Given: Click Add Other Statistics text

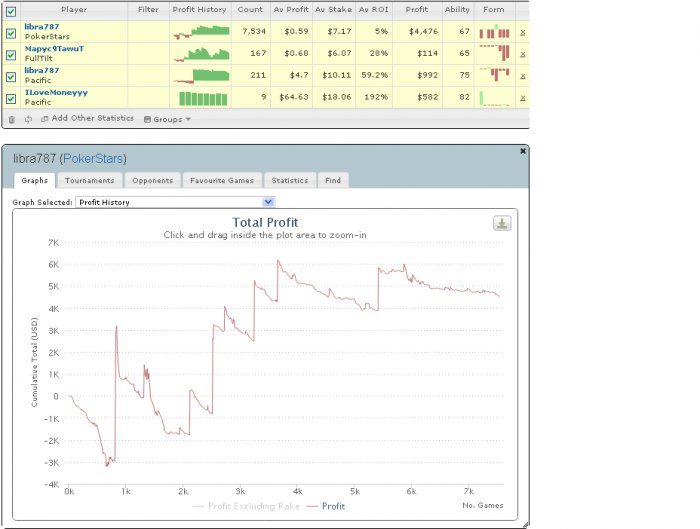Looking at the screenshot, I should coord(93,118).
